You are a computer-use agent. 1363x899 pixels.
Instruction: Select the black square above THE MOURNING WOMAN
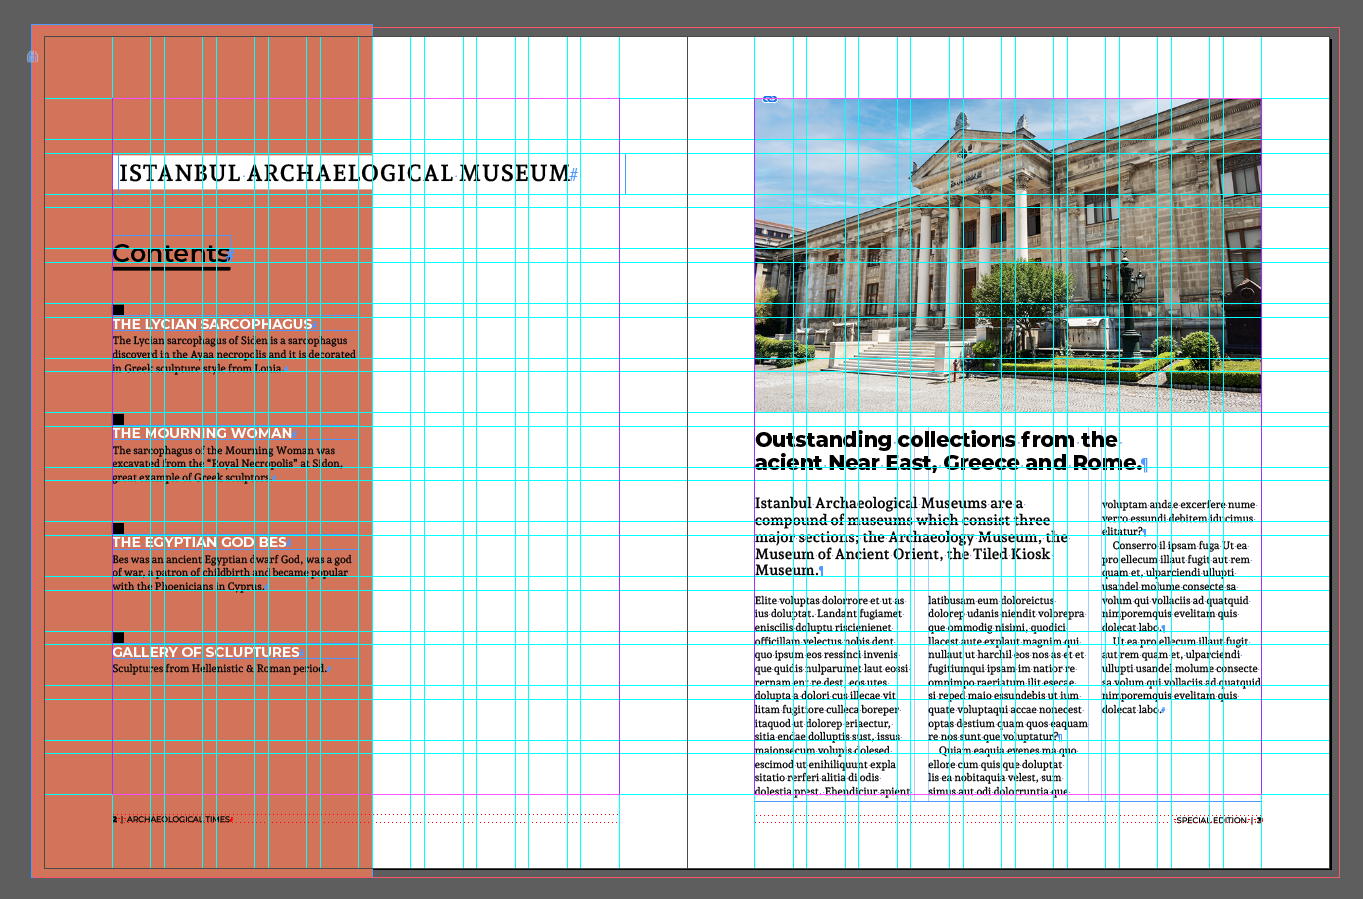pyautogui.click(x=118, y=419)
